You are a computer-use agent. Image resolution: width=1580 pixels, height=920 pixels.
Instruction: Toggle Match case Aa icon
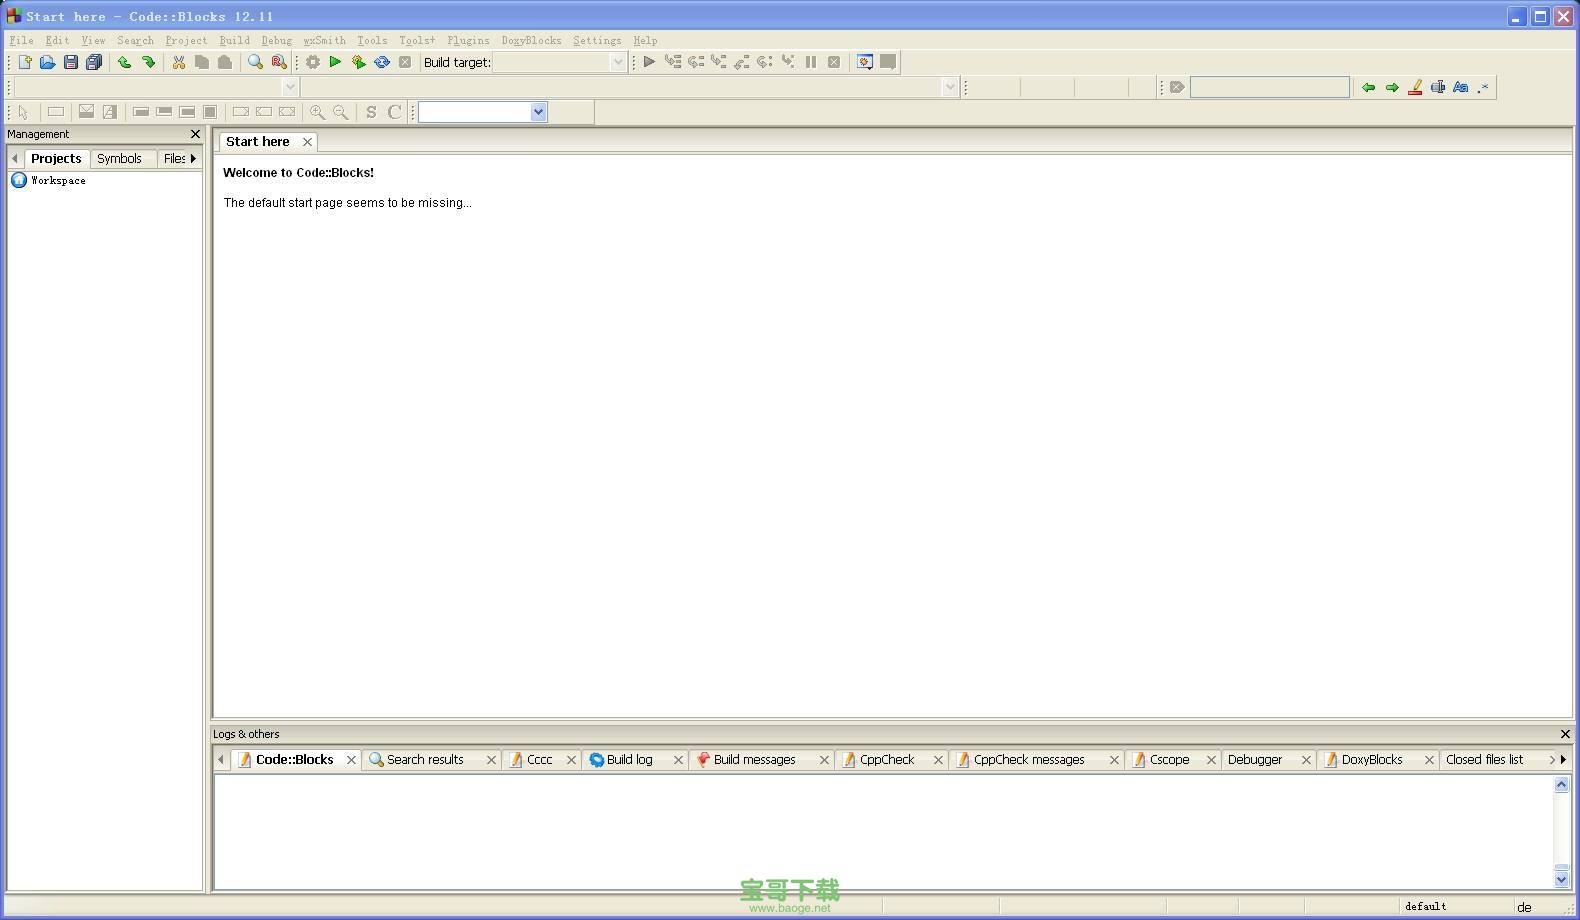click(1461, 87)
